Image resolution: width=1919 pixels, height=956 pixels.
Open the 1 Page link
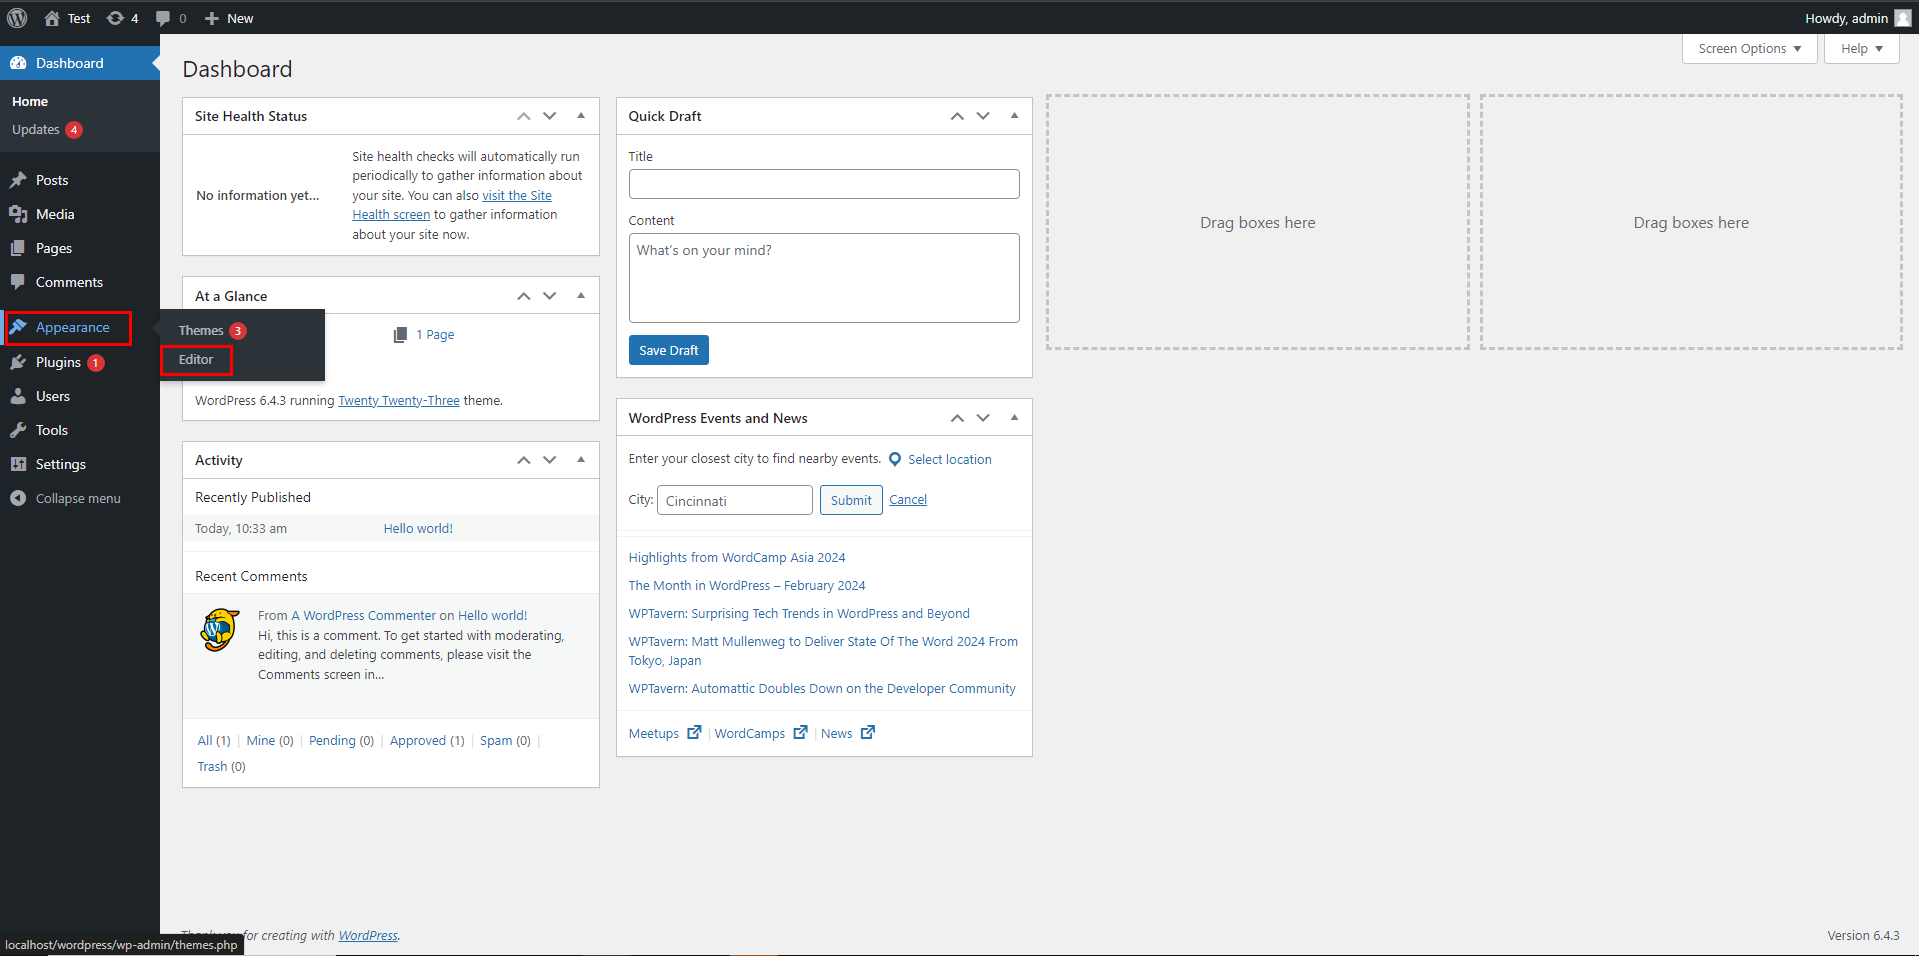(x=435, y=335)
